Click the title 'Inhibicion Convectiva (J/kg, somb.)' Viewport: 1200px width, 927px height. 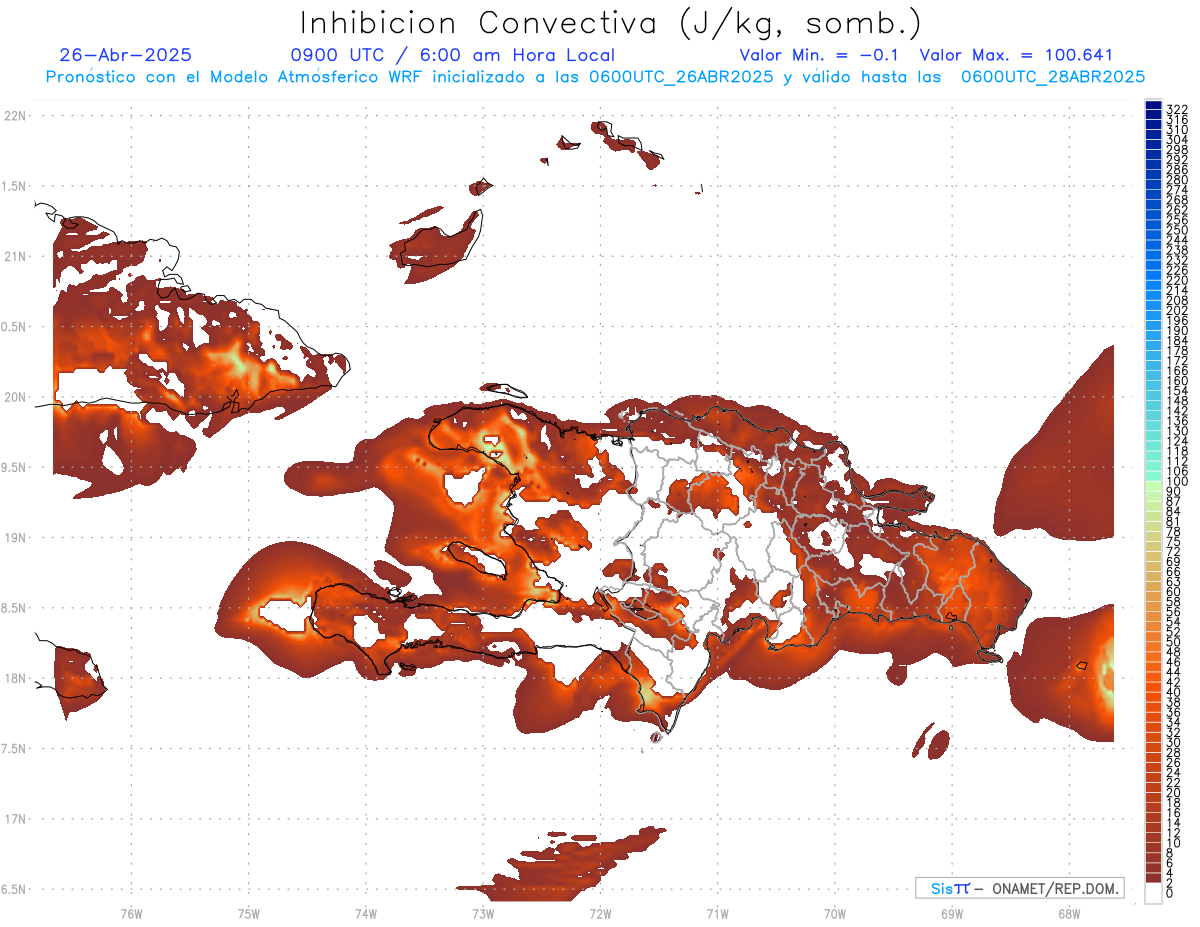(611, 23)
